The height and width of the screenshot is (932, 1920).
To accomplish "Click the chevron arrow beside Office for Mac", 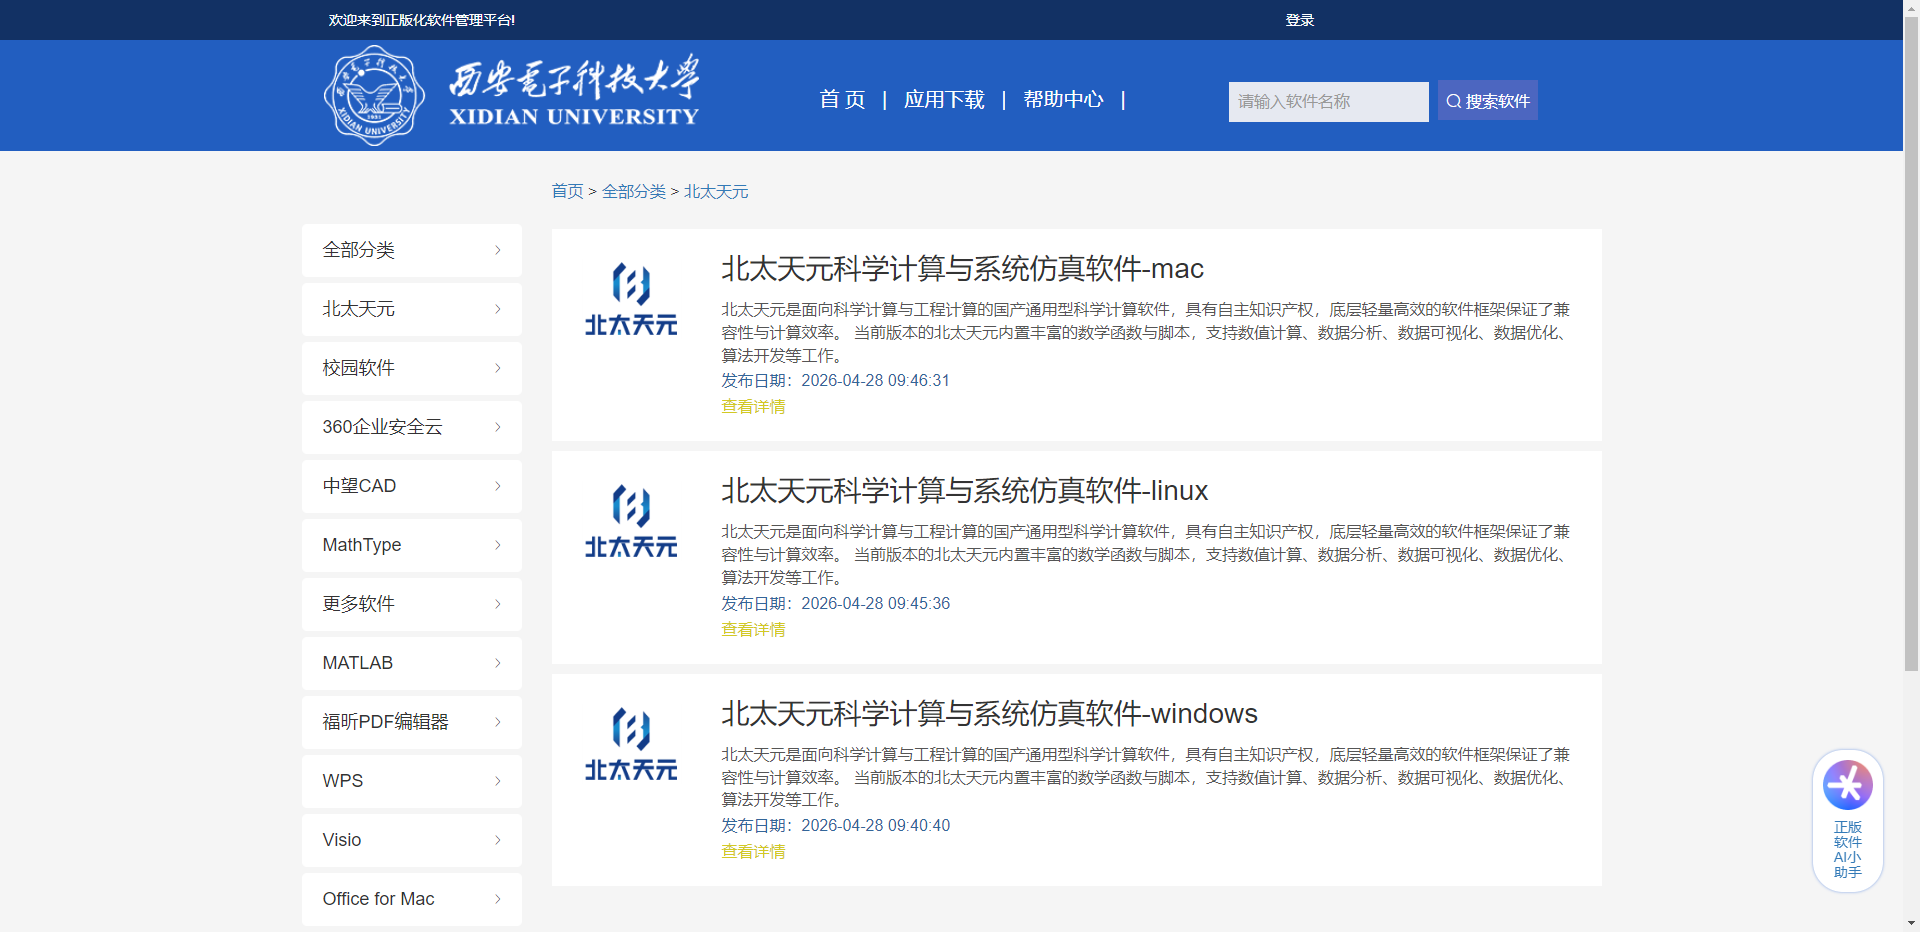I will [498, 899].
